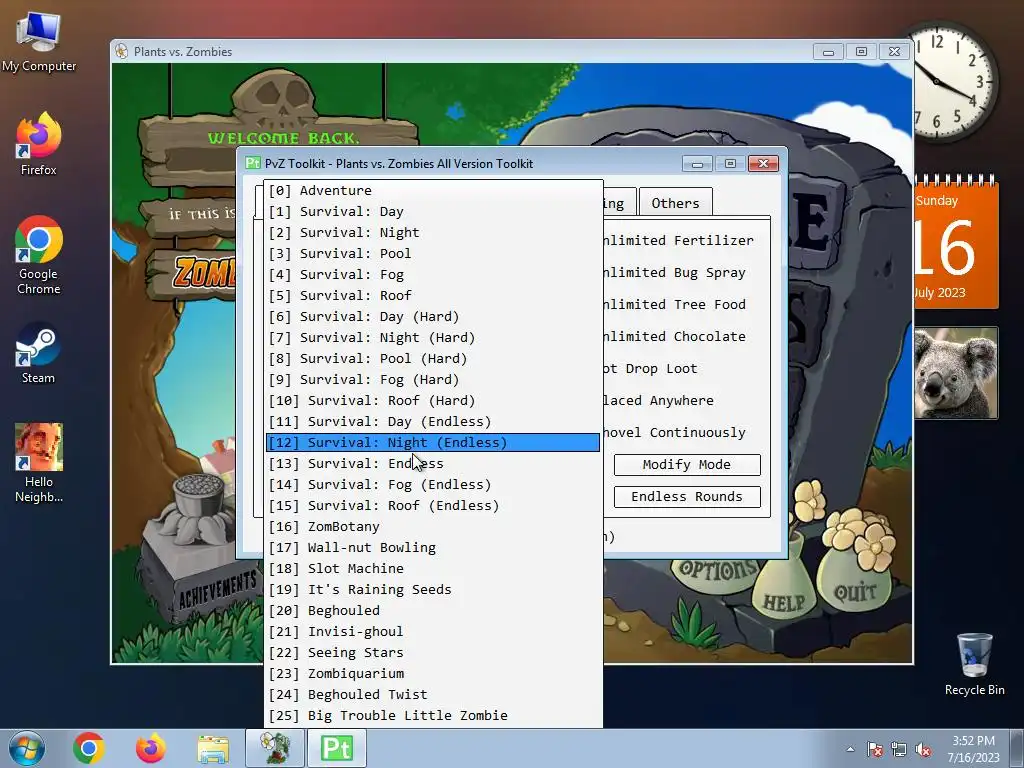Screen dimensions: 1024x768
Task: Choose Survival: Fog mode
Action: [433, 274]
